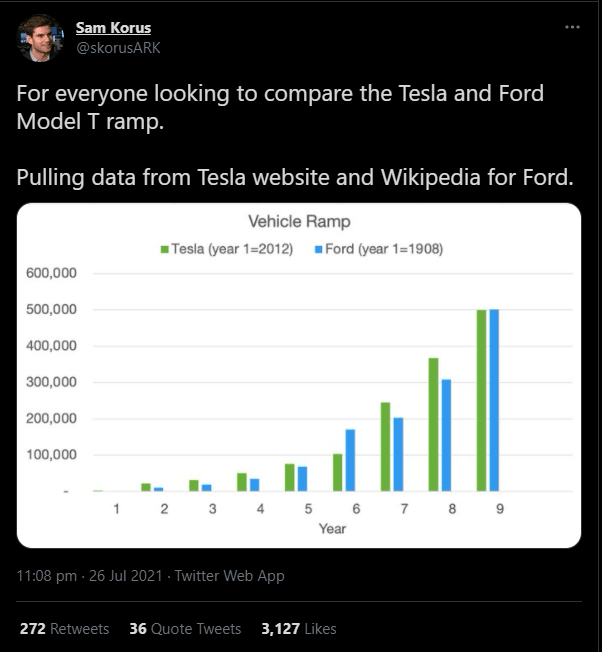
Task: View the 36 Quote Tweets list
Action: [185, 629]
